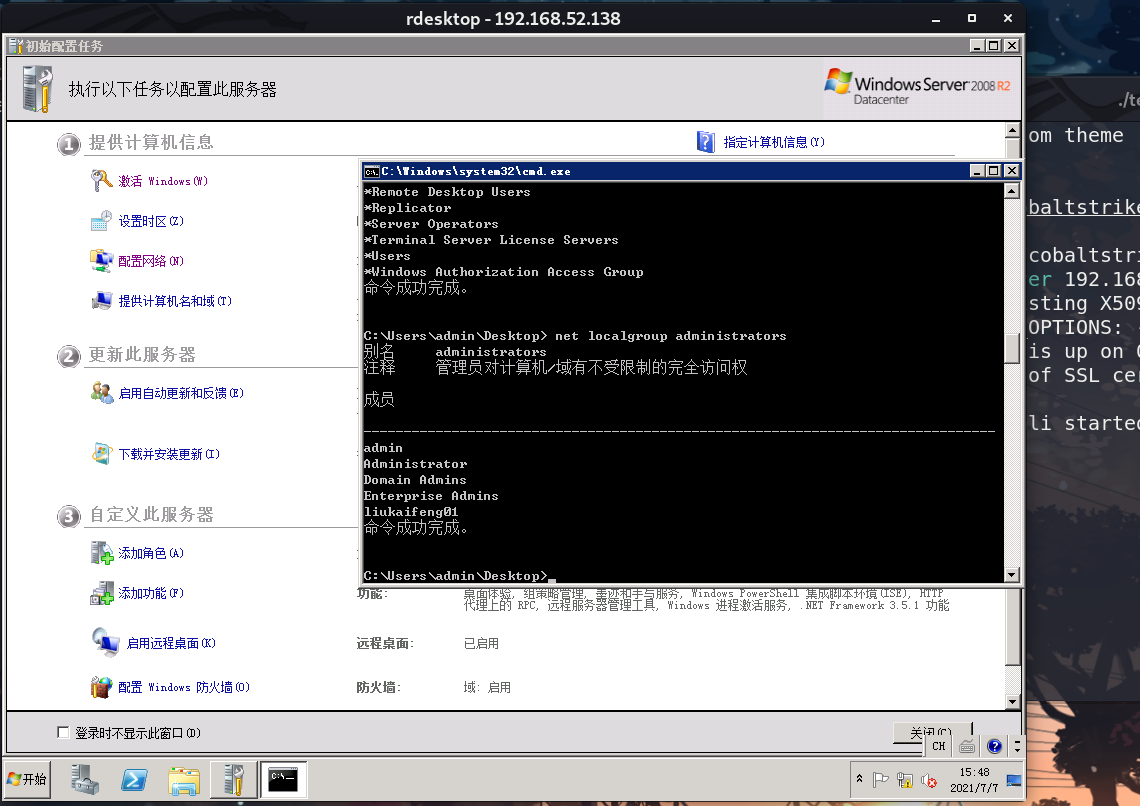Click the cmd window scrollbar thumb
1140x806 pixels.
[1011, 348]
